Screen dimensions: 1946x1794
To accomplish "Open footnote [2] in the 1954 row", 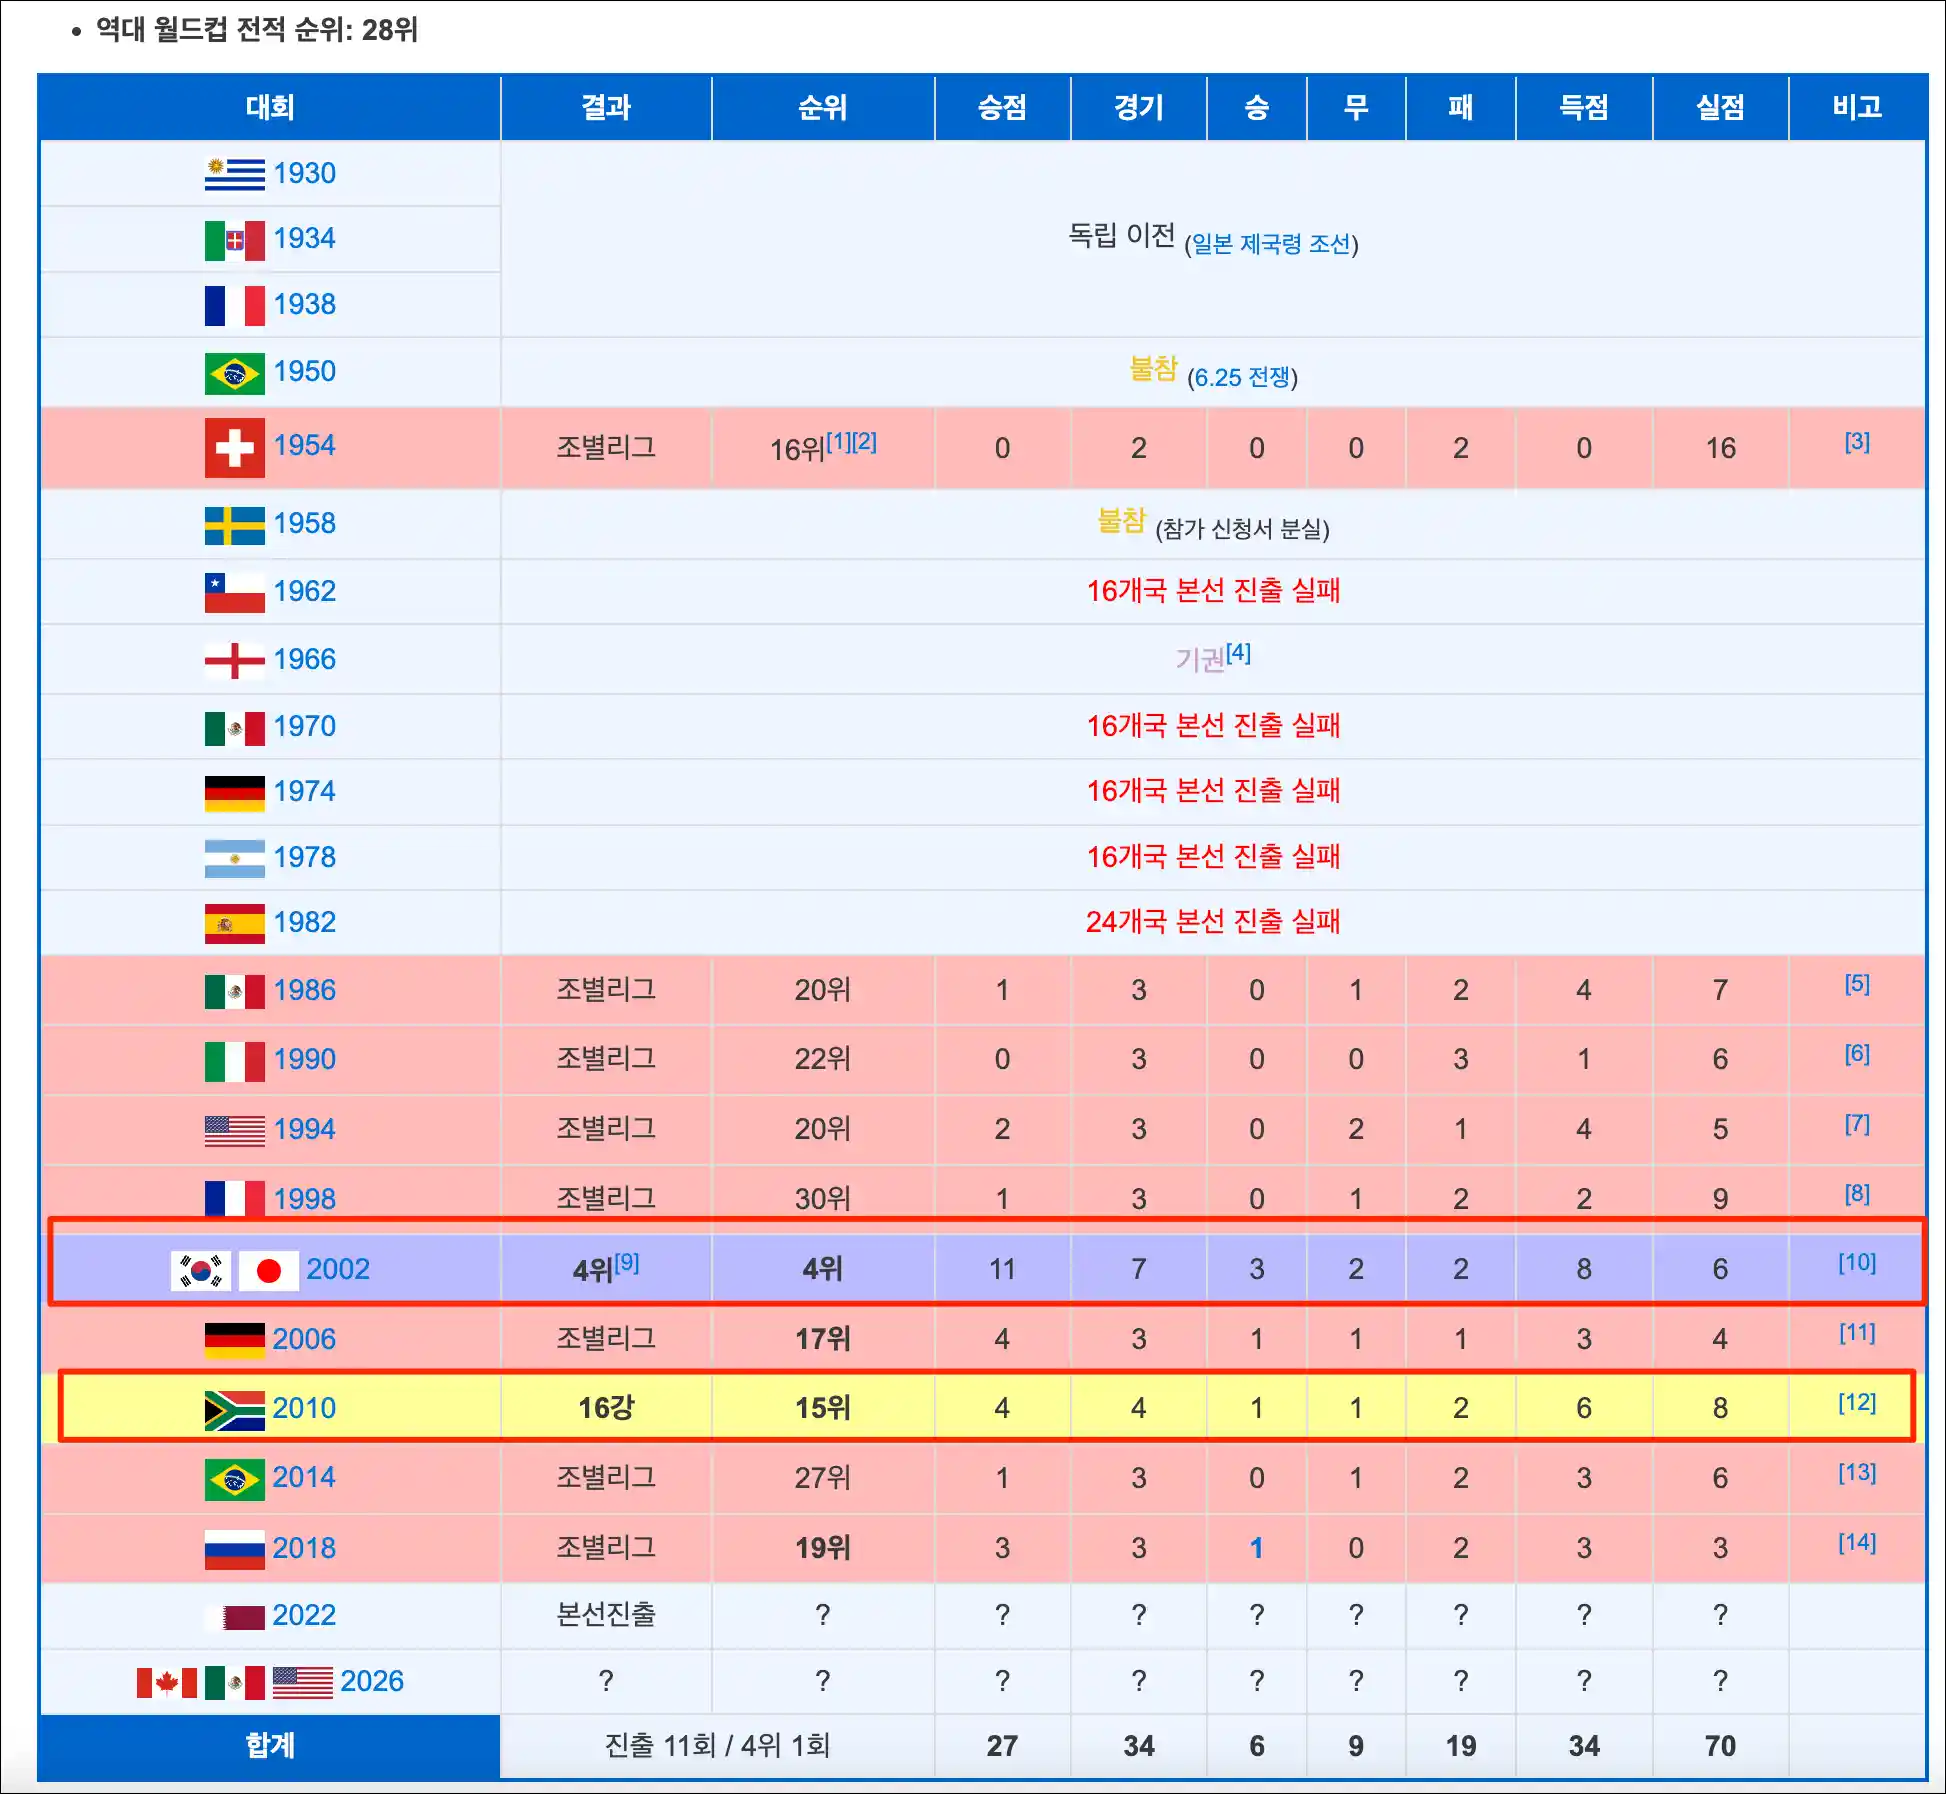I will click(x=864, y=442).
